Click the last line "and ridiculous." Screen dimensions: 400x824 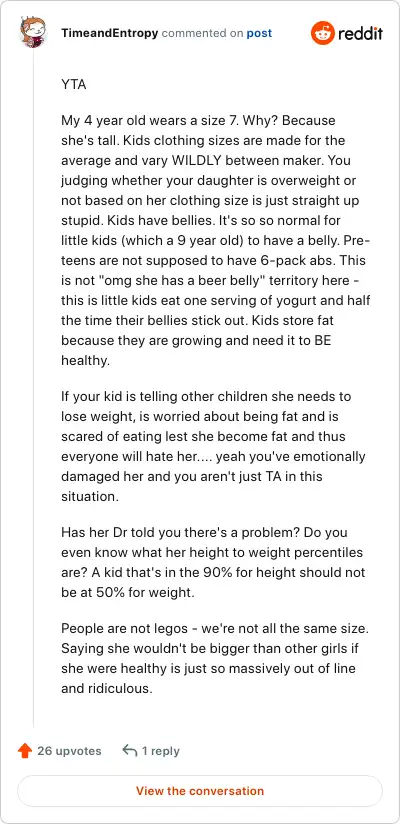pyautogui.click(x=107, y=688)
